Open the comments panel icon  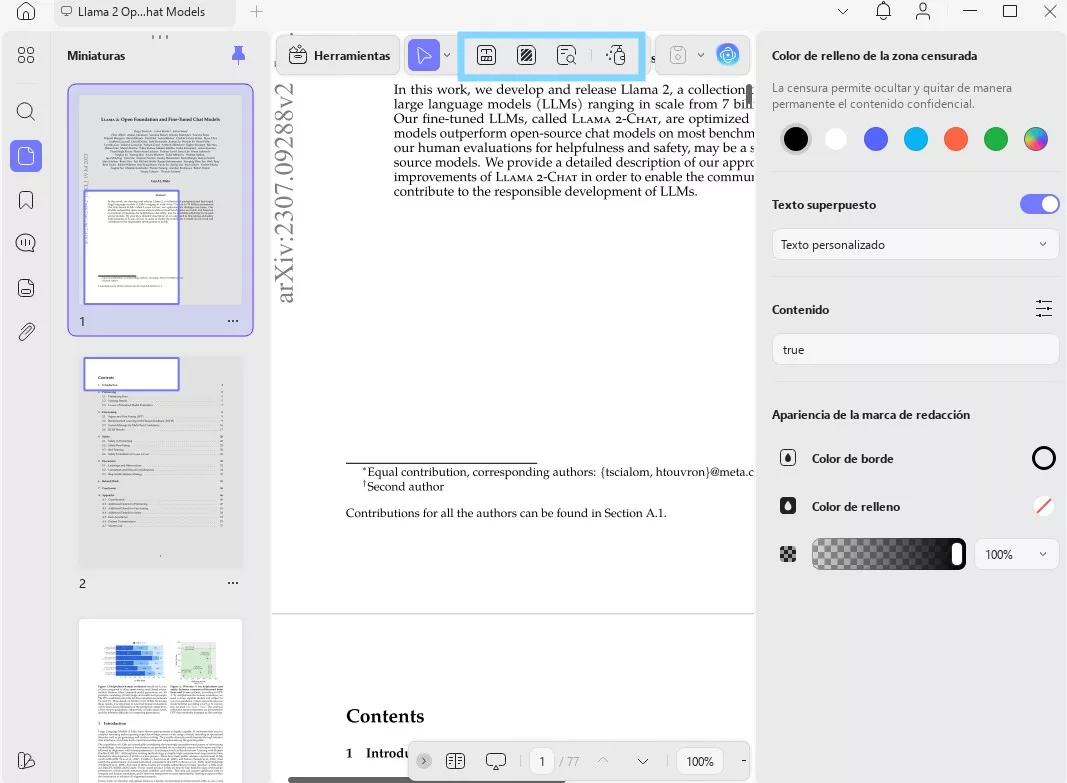pos(26,244)
